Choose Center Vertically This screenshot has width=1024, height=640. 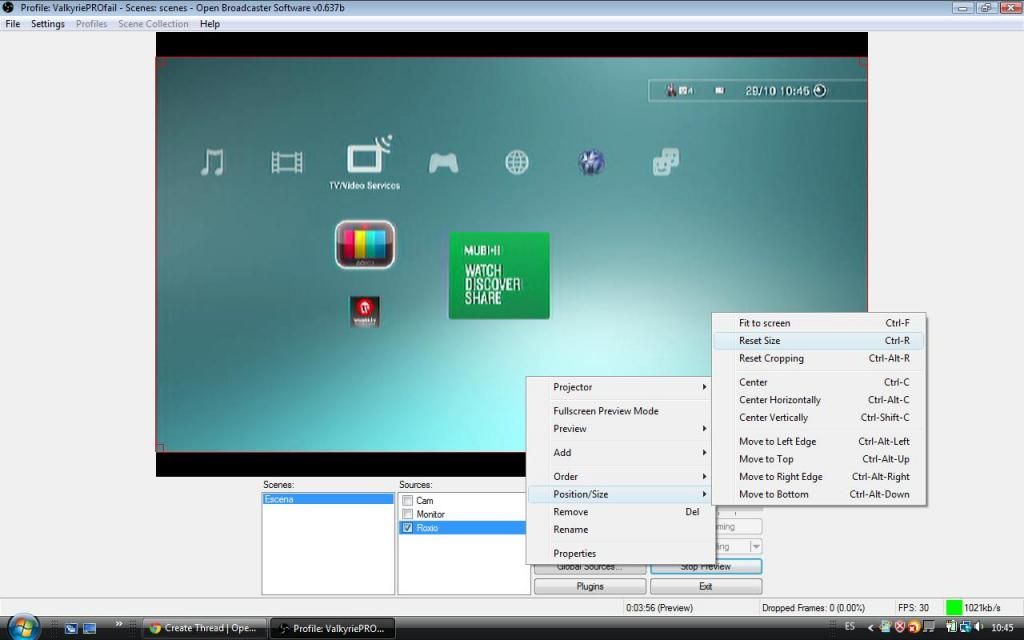pos(819,418)
